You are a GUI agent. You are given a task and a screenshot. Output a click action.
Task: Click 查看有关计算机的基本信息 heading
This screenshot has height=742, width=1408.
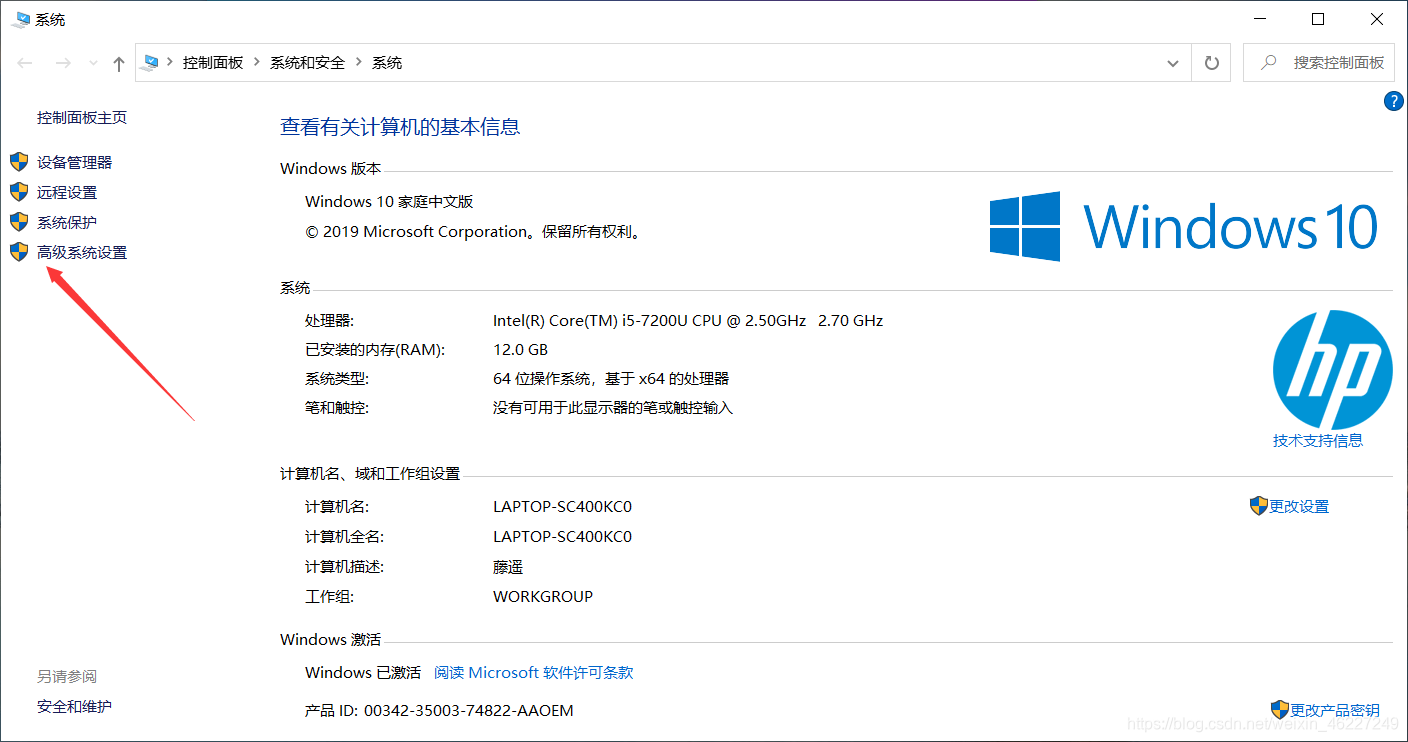click(400, 126)
